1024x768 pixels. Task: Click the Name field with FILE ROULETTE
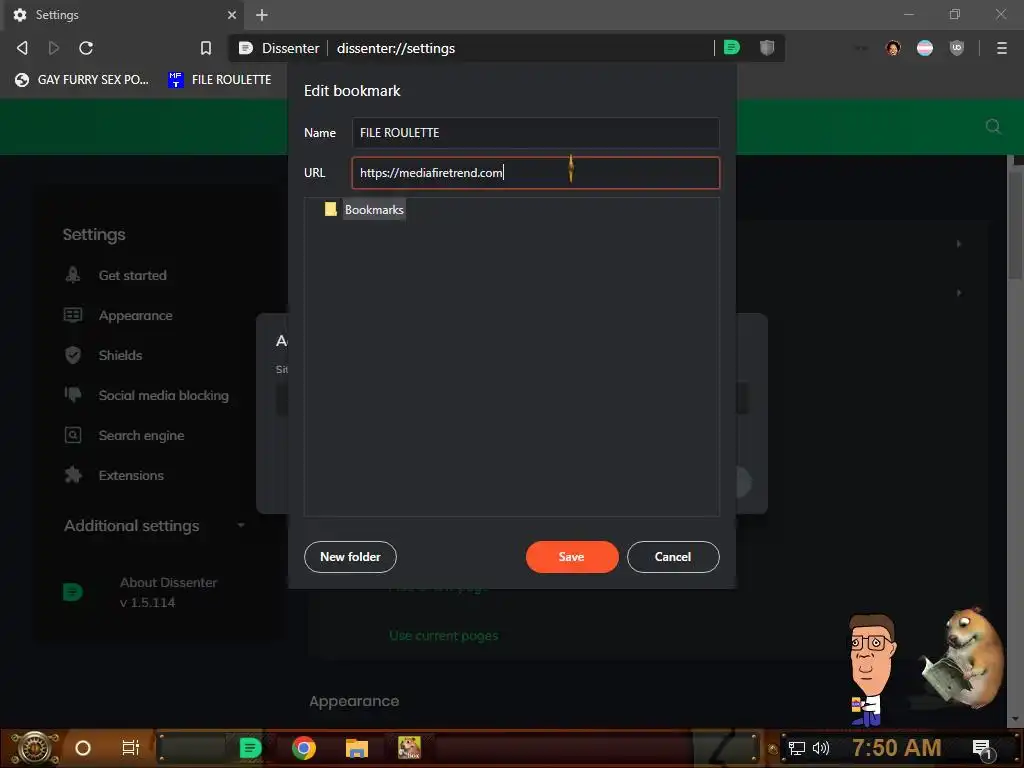point(536,133)
